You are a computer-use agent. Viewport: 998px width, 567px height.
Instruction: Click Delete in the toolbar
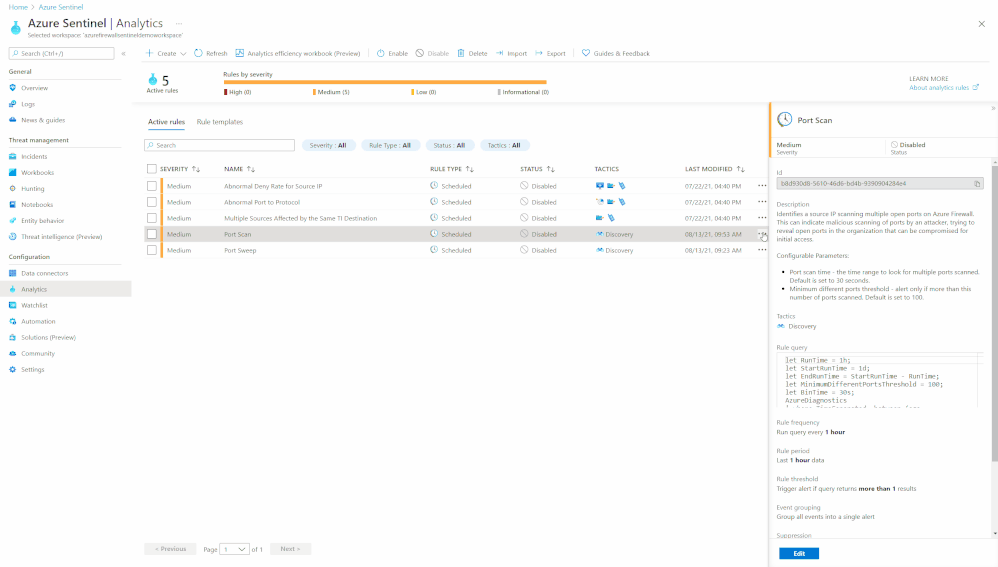tap(472, 53)
